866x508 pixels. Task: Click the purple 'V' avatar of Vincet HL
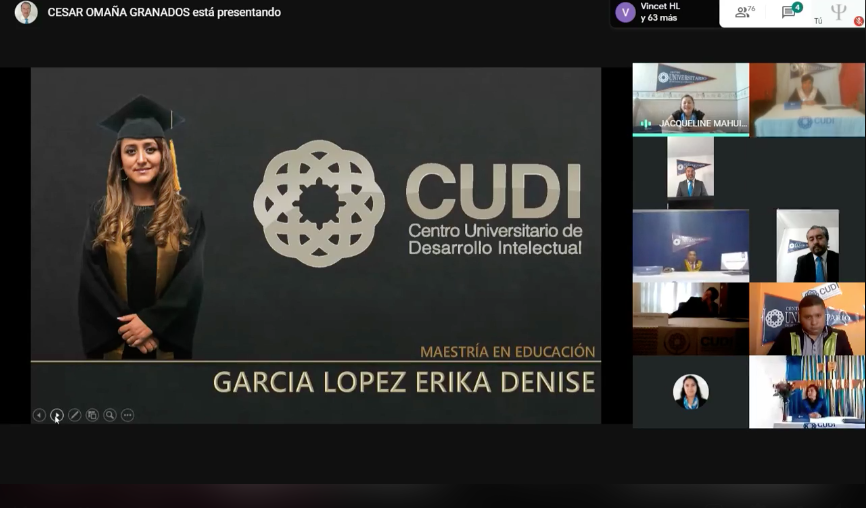tap(625, 12)
